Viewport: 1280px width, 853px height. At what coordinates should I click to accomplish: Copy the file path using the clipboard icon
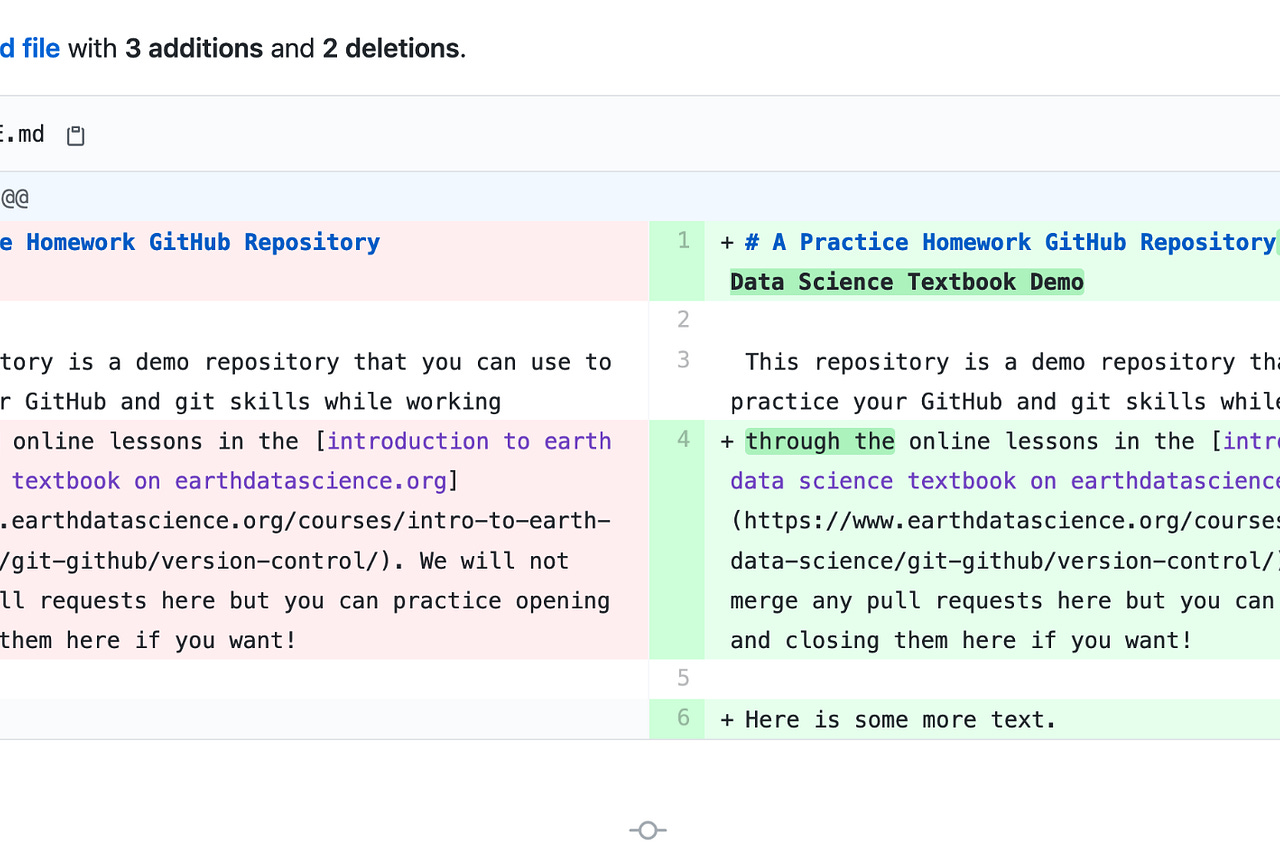point(75,134)
